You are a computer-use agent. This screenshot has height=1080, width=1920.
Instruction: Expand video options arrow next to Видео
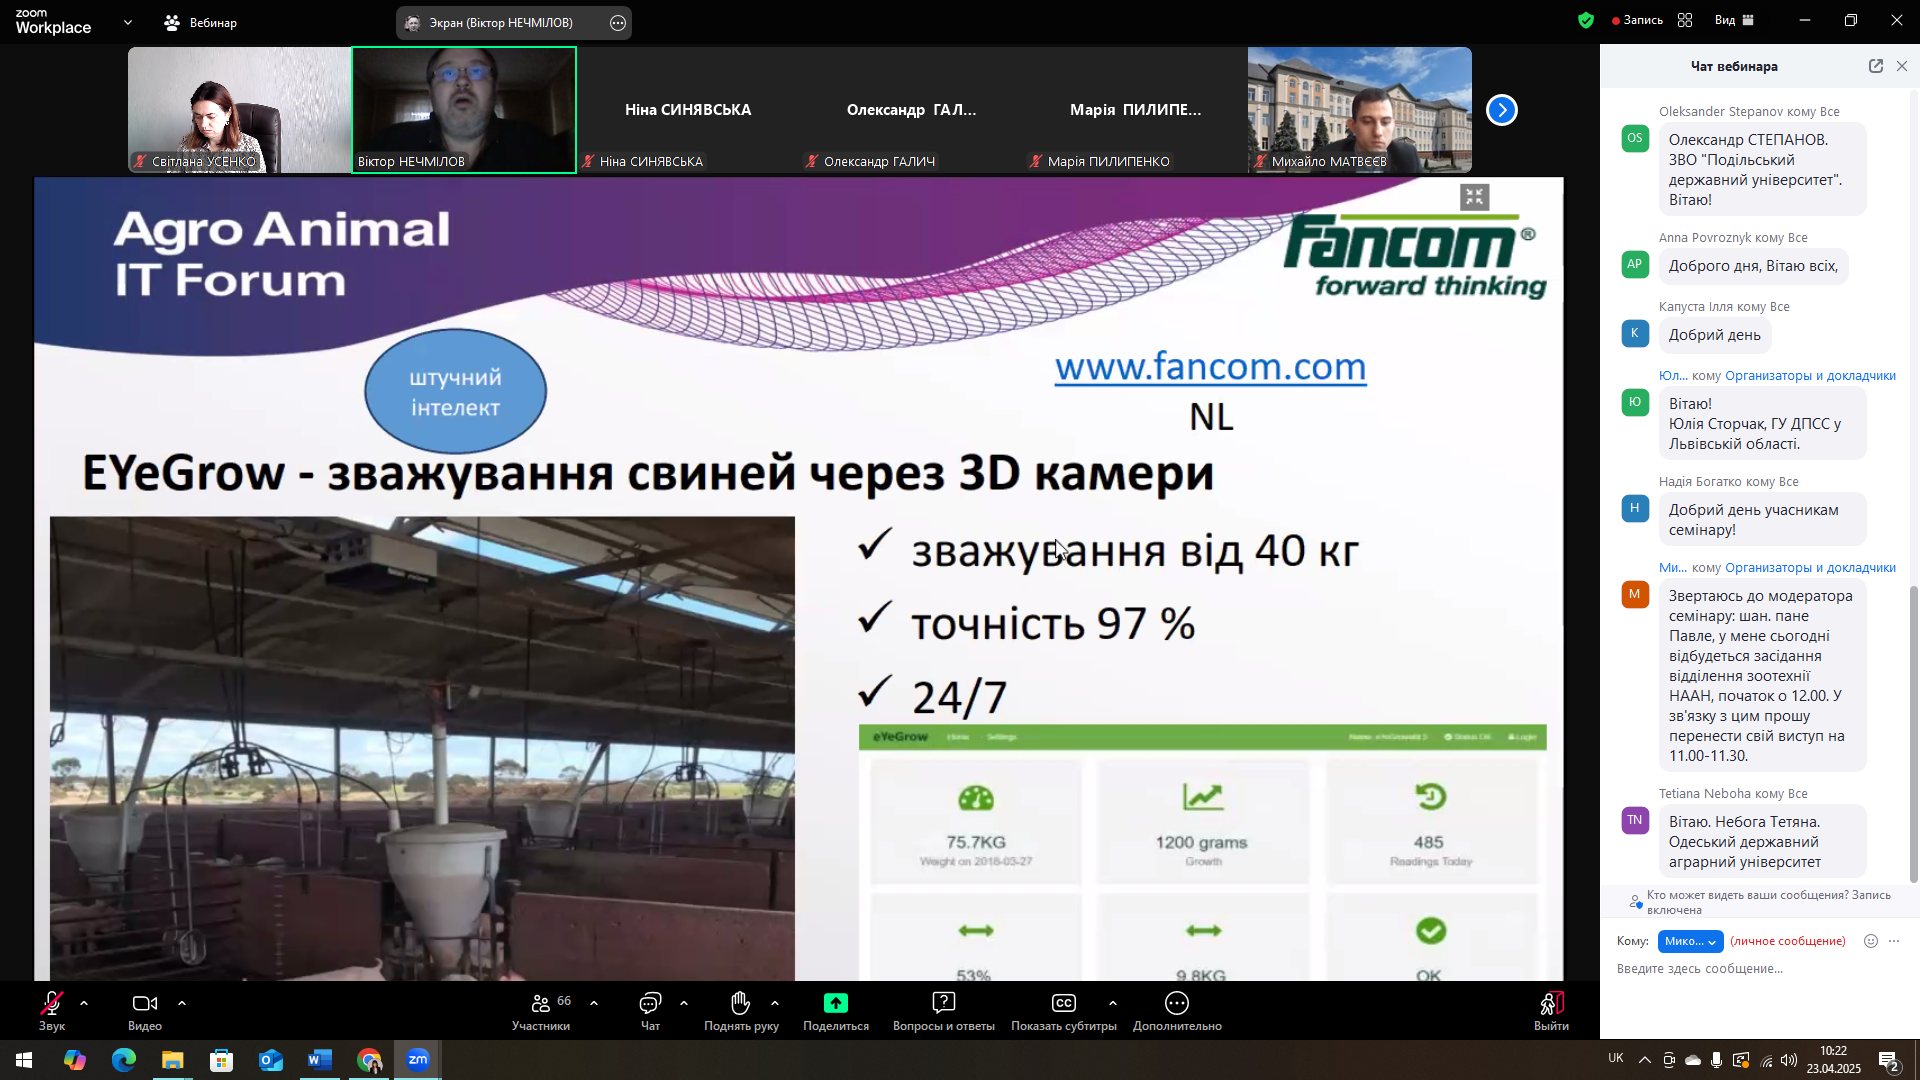click(x=182, y=1003)
